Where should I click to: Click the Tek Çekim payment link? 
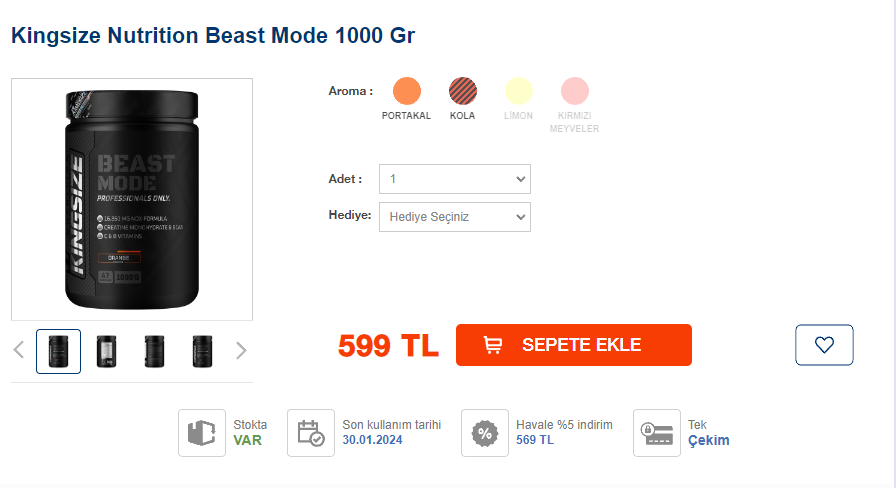point(708,440)
